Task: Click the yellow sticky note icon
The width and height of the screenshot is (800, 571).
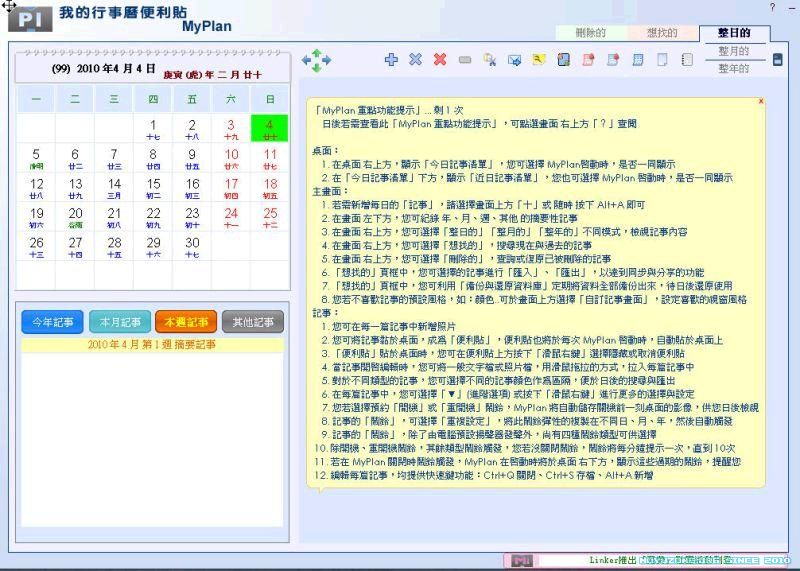Action: pyautogui.click(x=539, y=59)
